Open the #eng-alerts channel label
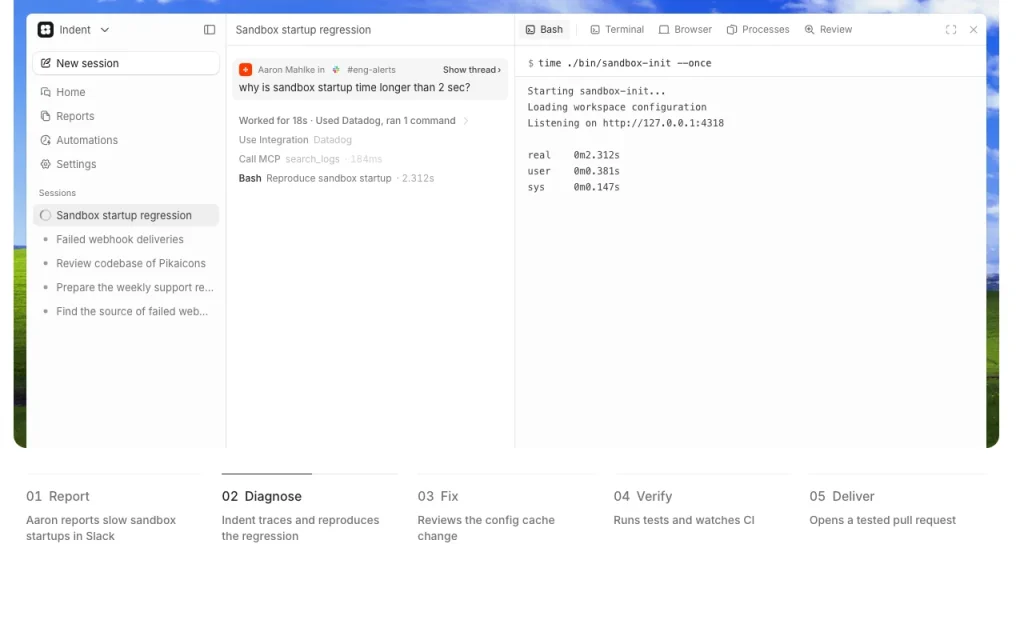The image size is (1024, 640). coord(371,70)
